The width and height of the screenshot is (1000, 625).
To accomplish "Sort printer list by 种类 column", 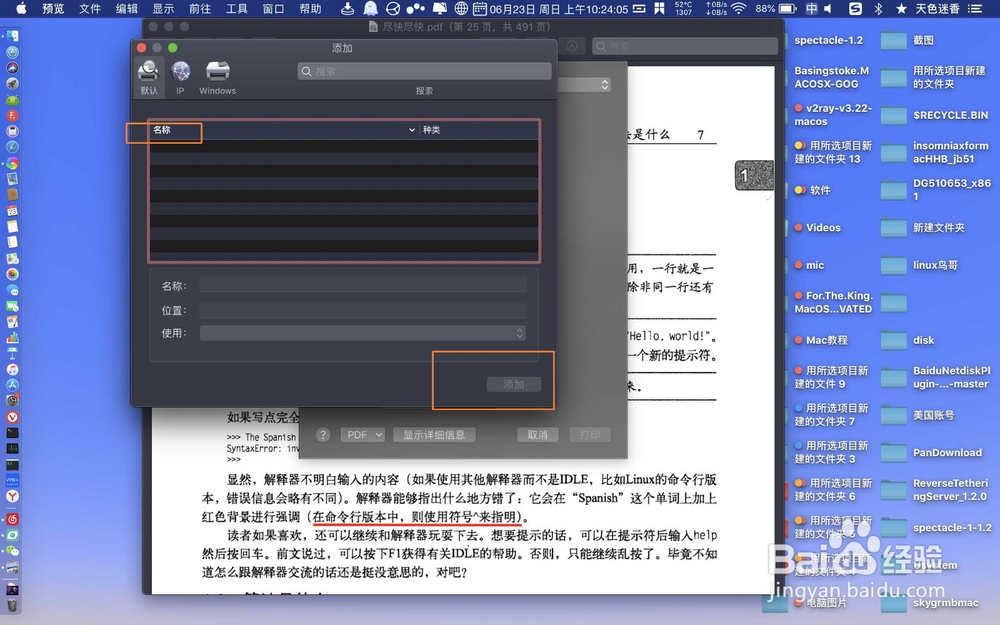I will point(431,129).
